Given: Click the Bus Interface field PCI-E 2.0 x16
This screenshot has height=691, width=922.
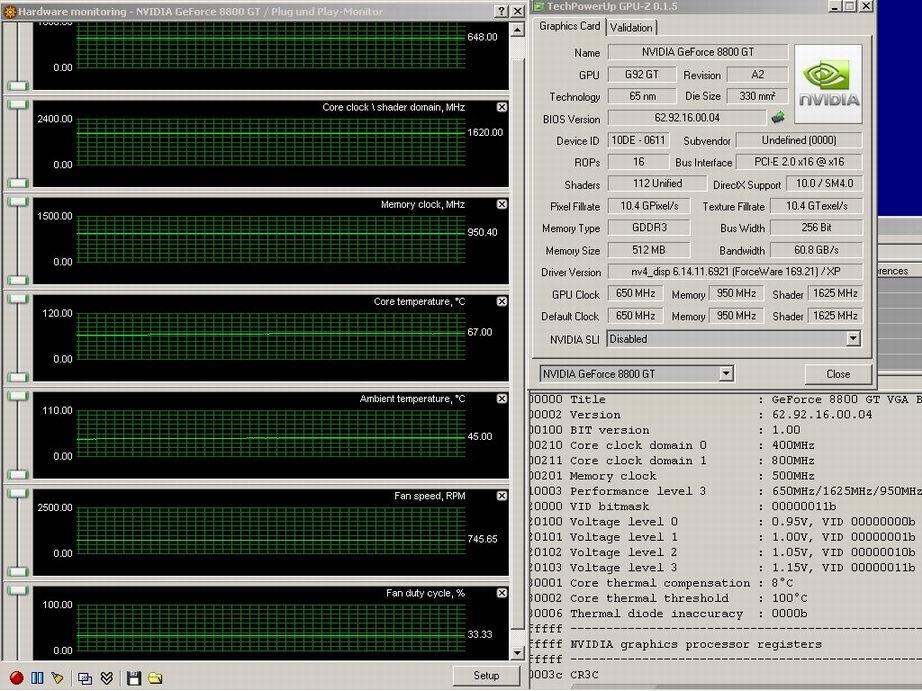Looking at the screenshot, I should (799, 161).
